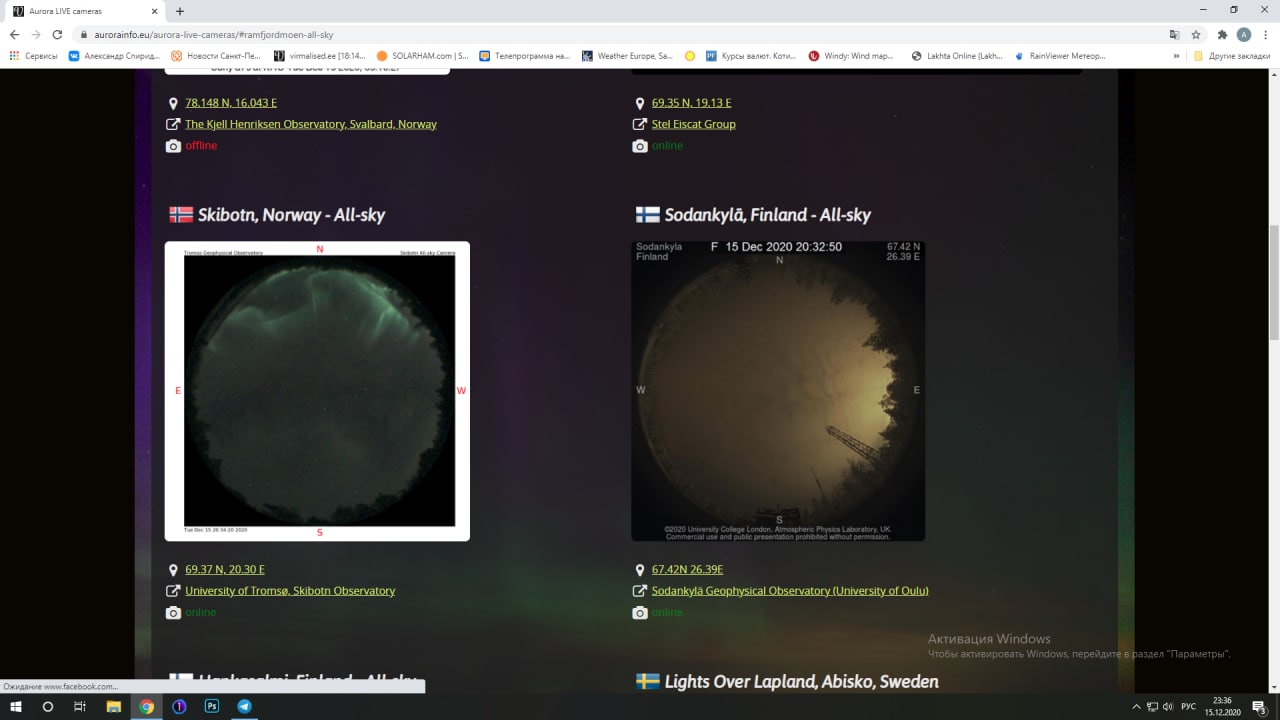Open Telegram from the taskbar
The width and height of the screenshot is (1280, 720).
point(244,706)
